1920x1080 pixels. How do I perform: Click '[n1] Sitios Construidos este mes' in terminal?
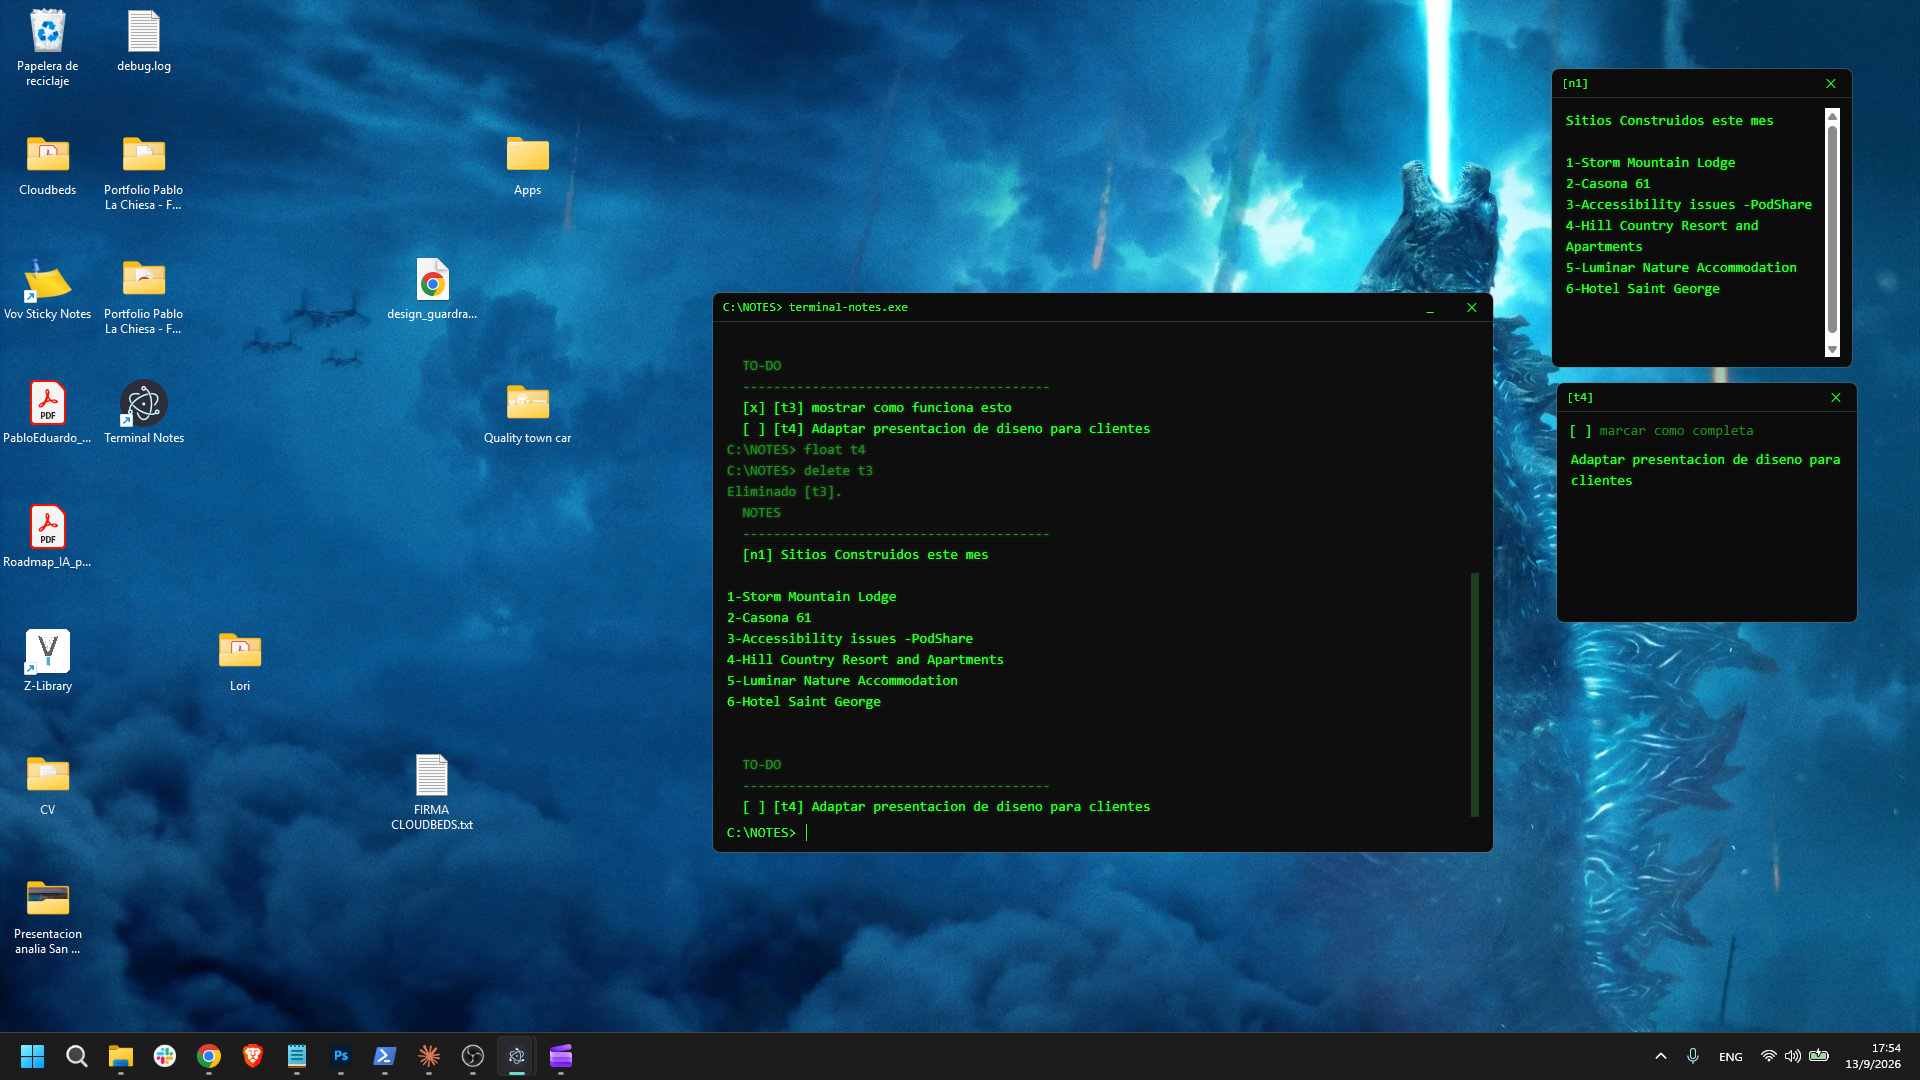tap(865, 555)
